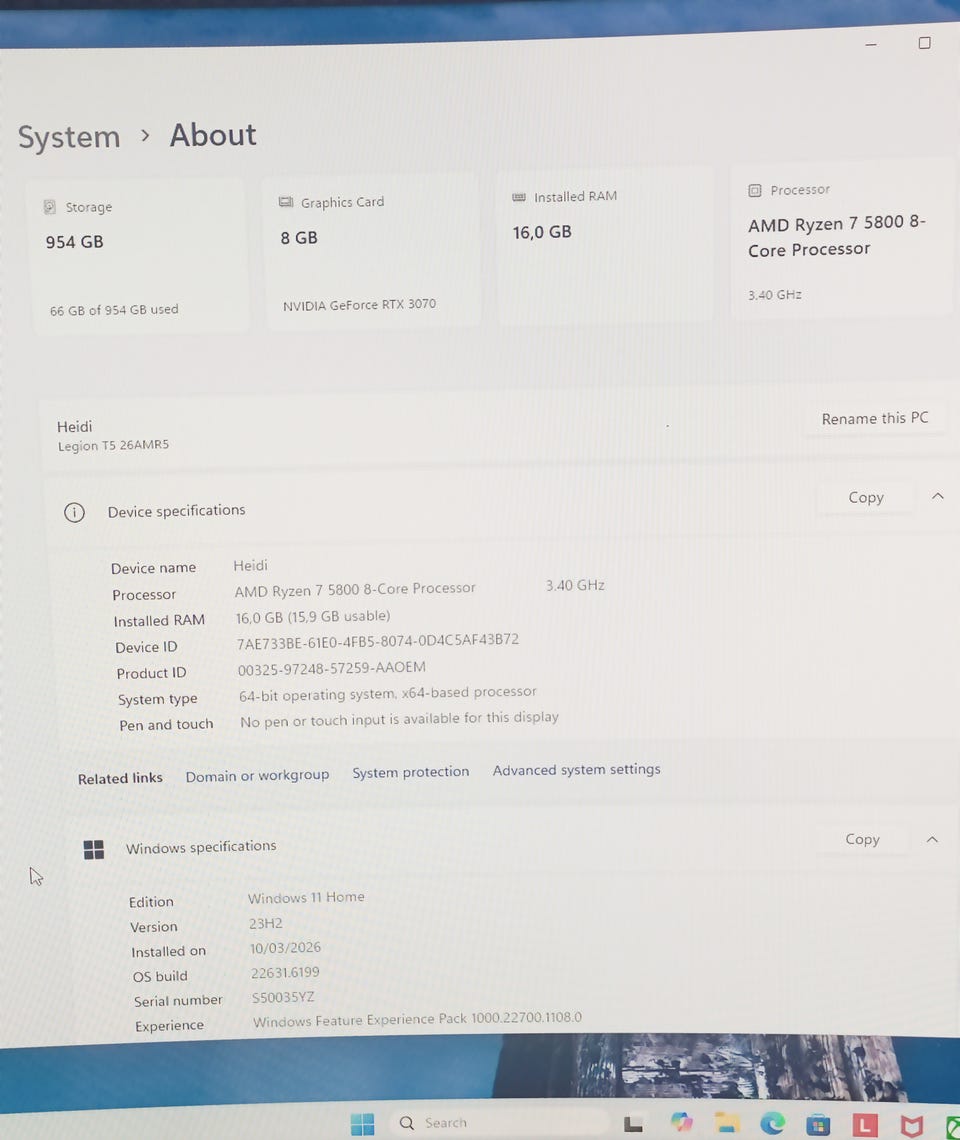
Task: Open System protection link
Action: 411,772
